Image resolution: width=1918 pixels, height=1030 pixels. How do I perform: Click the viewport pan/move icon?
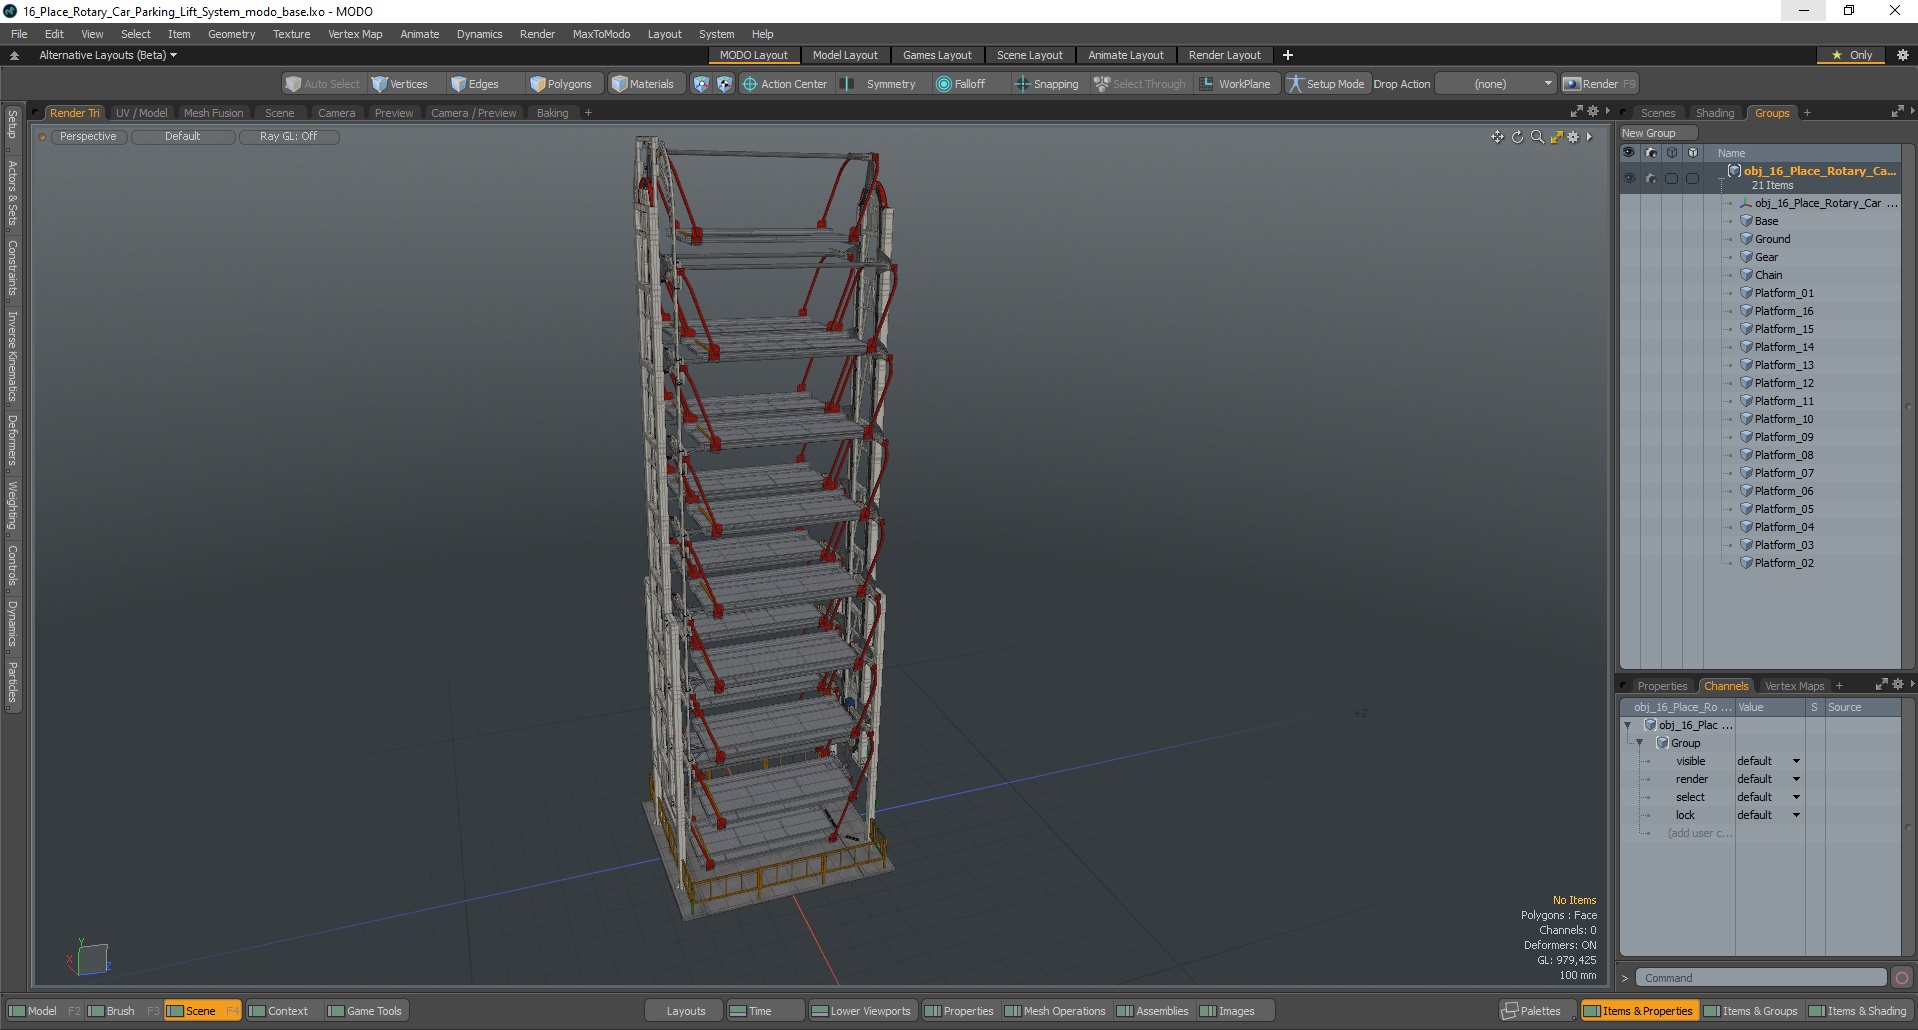pos(1497,137)
